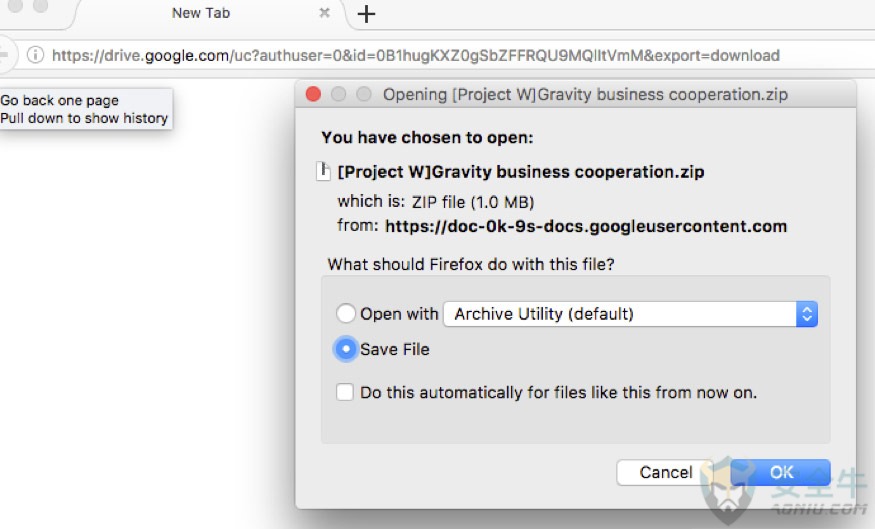Cancel the file download dialog
This screenshot has height=529, width=875.
pyautogui.click(x=665, y=472)
